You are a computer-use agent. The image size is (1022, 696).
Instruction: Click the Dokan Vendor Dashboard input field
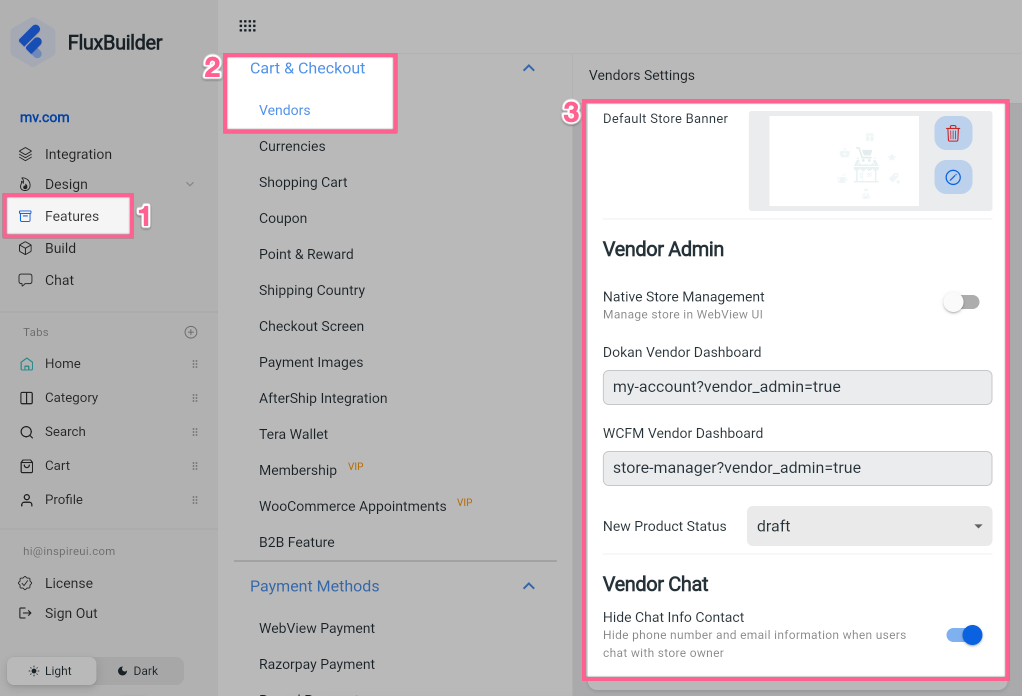coord(797,387)
